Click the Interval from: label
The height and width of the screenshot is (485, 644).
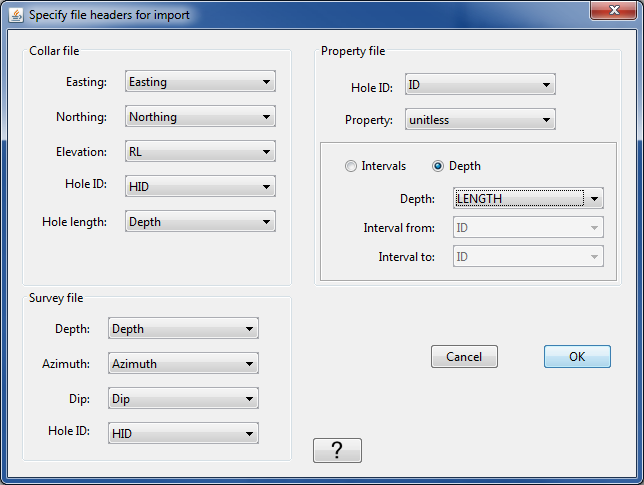399,228
